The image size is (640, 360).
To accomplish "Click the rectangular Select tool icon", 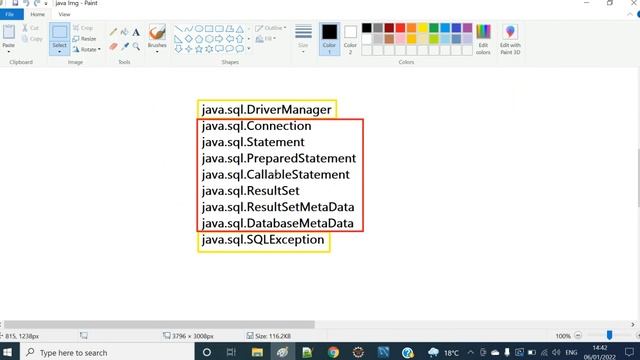I will click(x=60, y=32).
